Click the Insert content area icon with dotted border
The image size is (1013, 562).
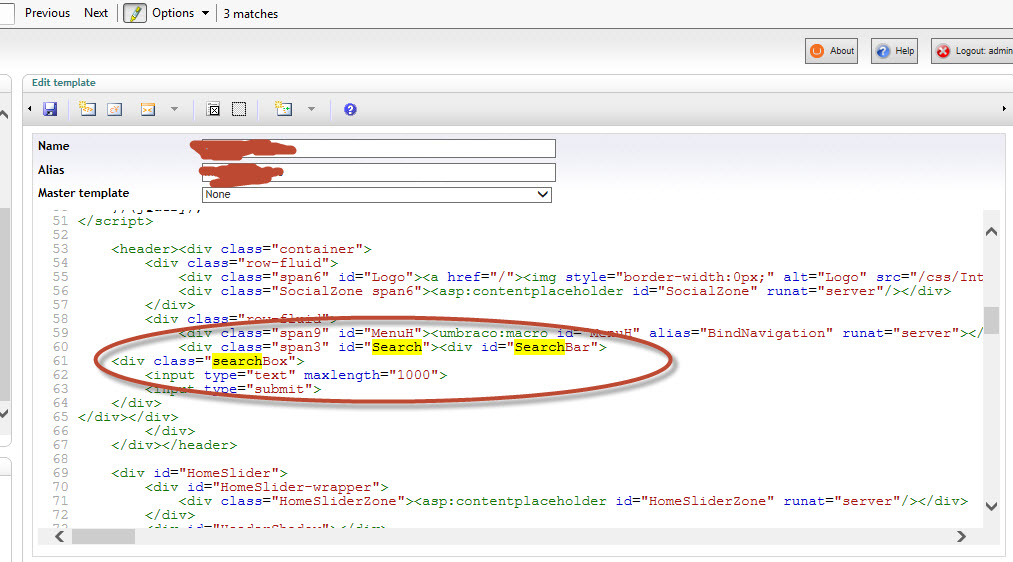[x=239, y=109]
